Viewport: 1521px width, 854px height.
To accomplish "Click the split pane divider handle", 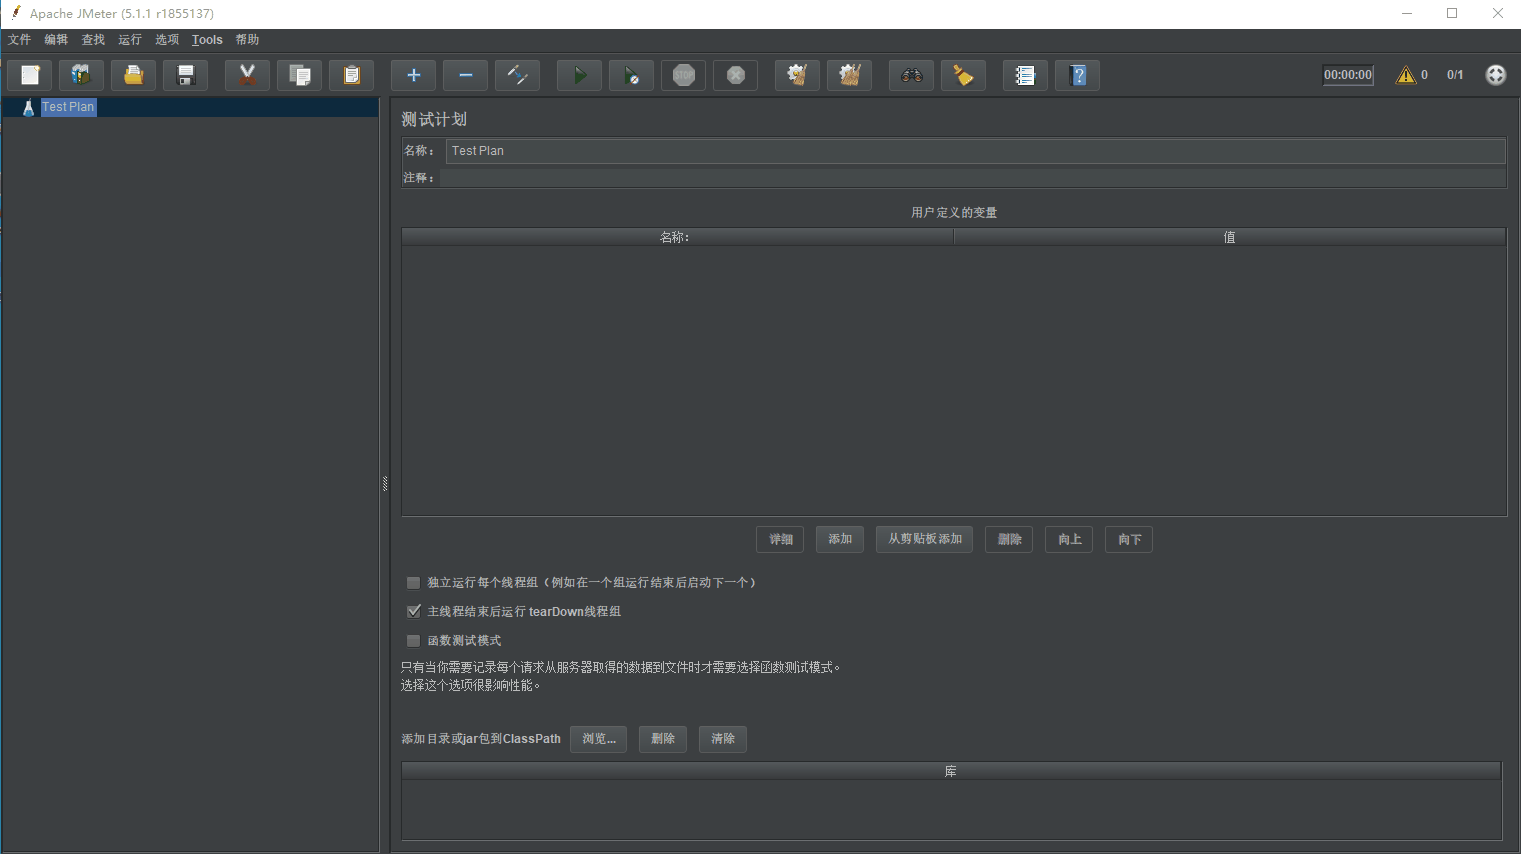I will click(385, 484).
